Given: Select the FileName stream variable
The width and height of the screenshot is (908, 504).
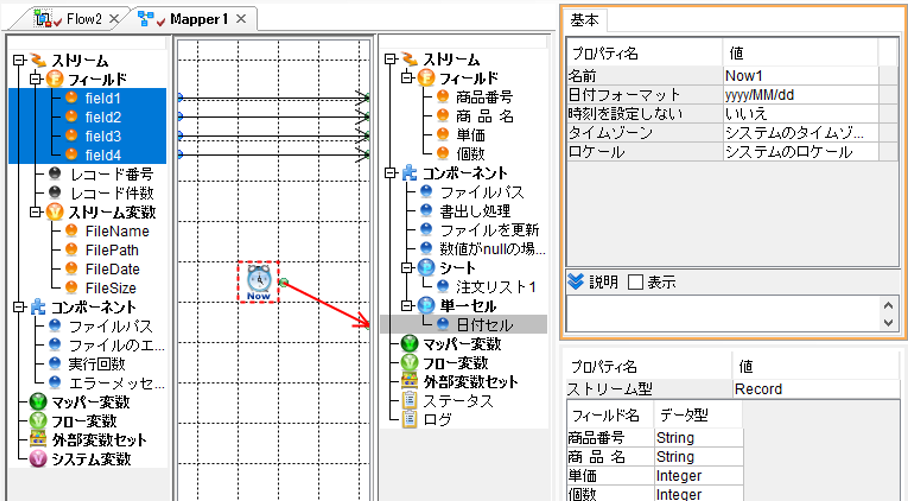Looking at the screenshot, I should (x=117, y=231).
